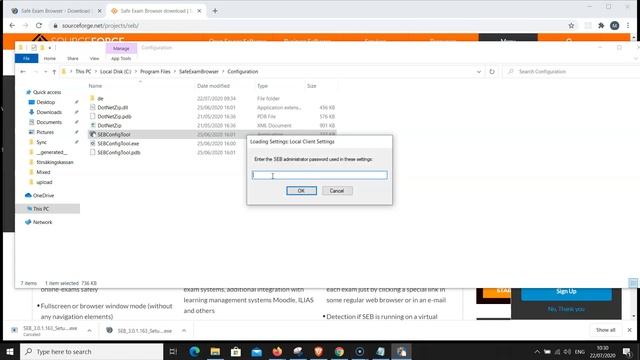Focus the SEB administrator password field

pyautogui.click(x=320, y=175)
